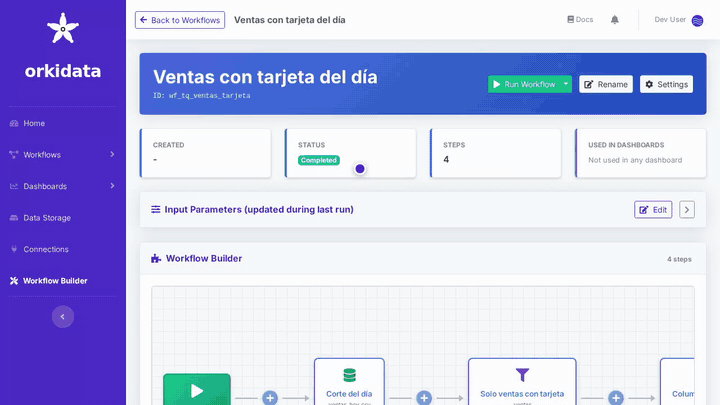Image resolution: width=720 pixels, height=405 pixels.
Task: Select the Corte del día node
Action: (349, 382)
